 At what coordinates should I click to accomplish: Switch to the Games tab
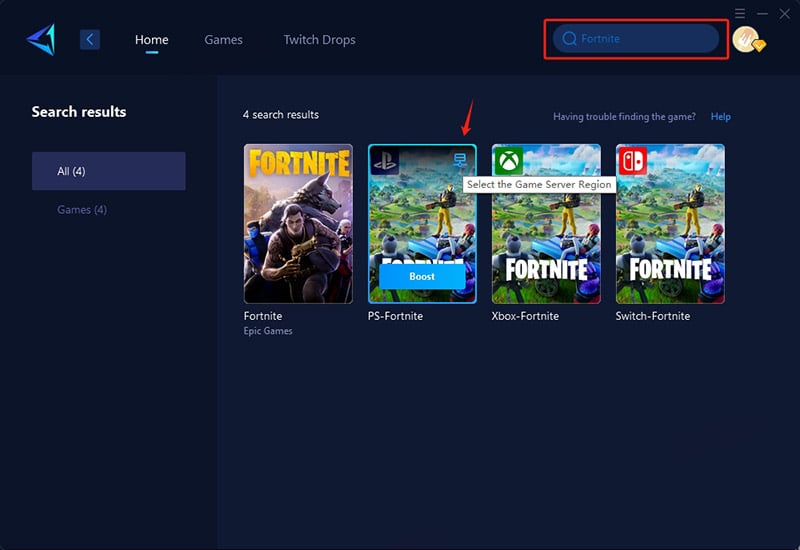[x=223, y=39]
